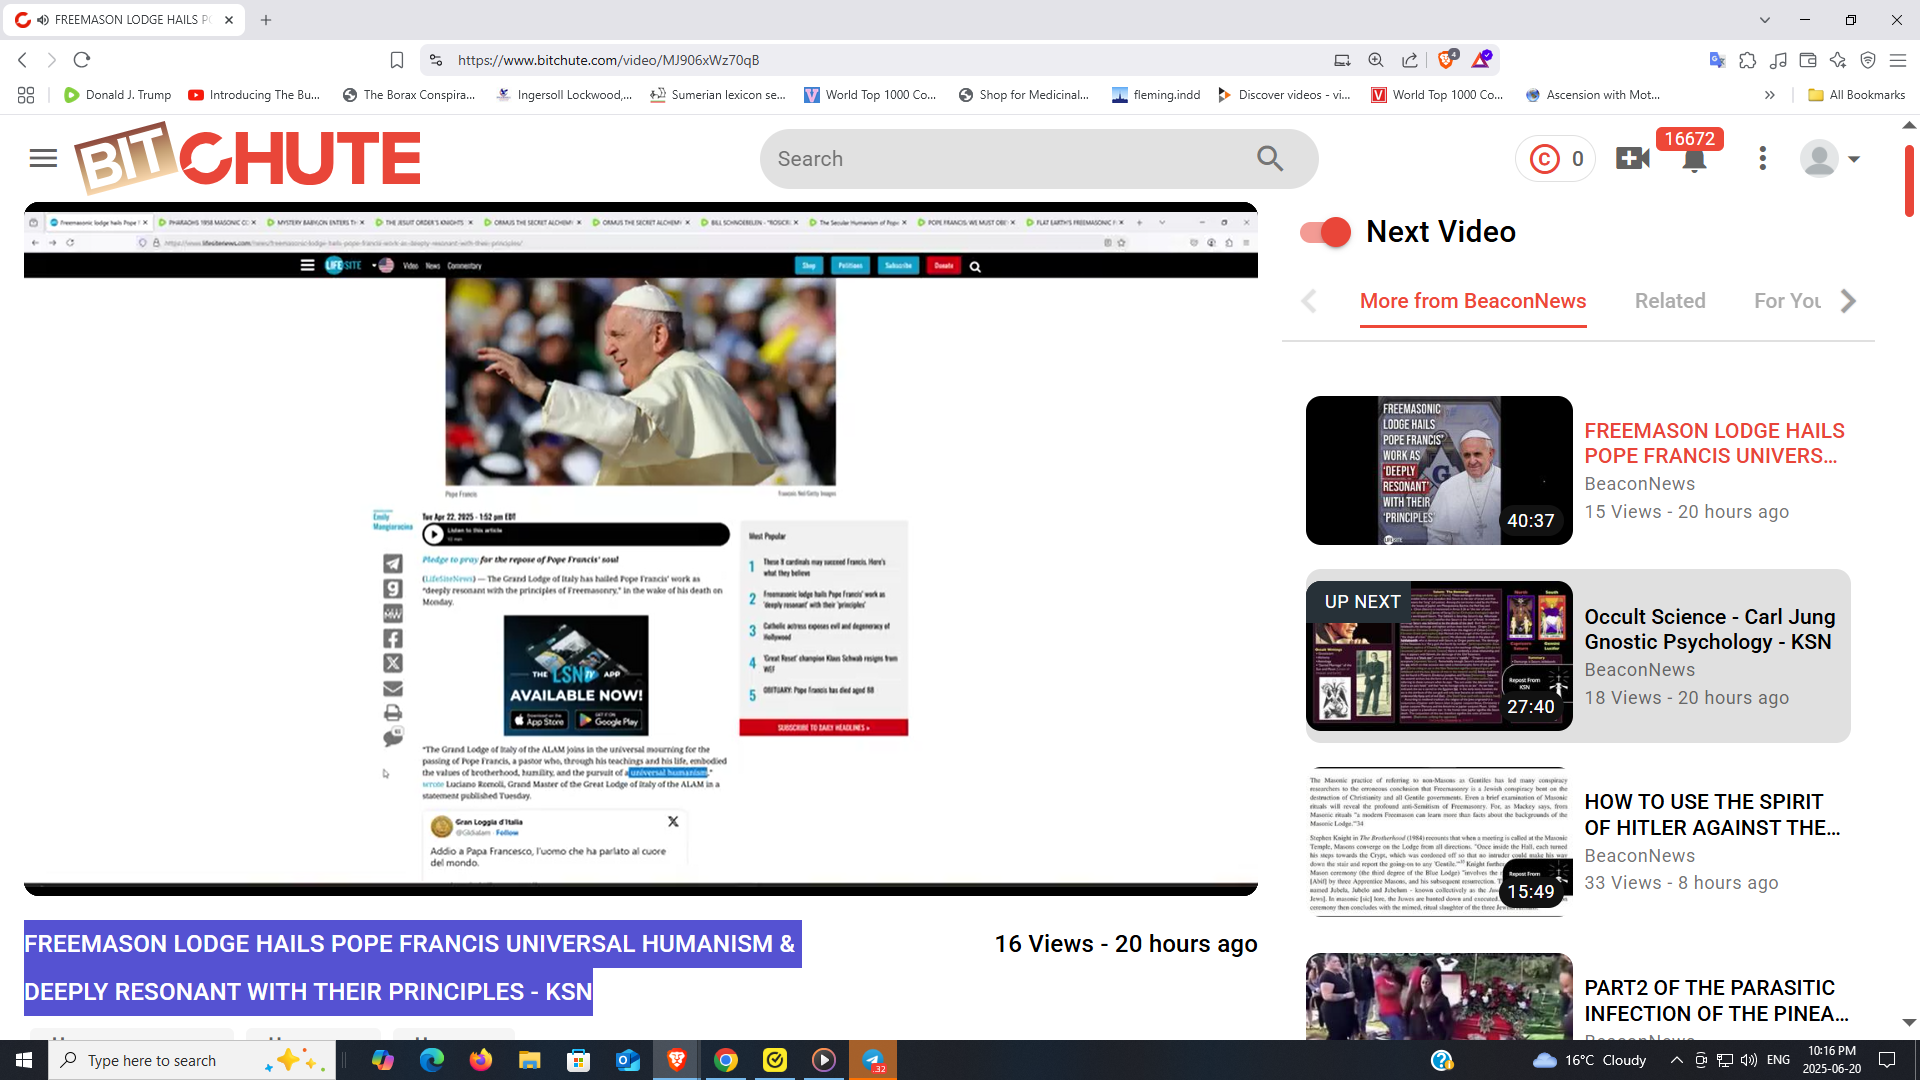Open Sumerian lexicon bookmark

click(x=717, y=95)
